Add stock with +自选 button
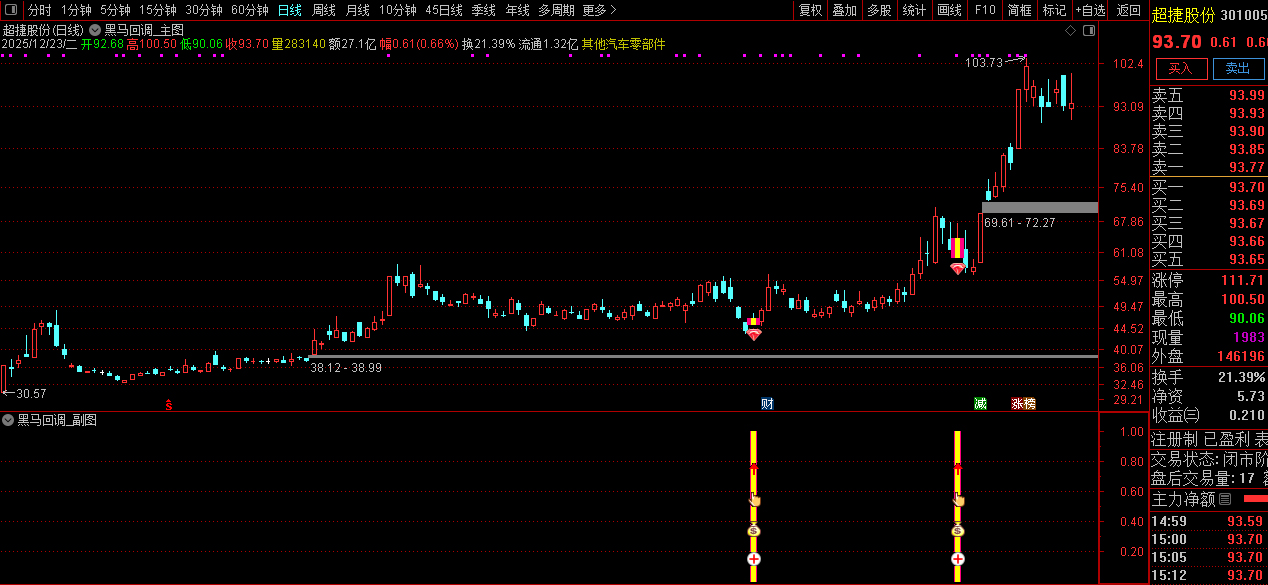 pyautogui.click(x=1090, y=10)
